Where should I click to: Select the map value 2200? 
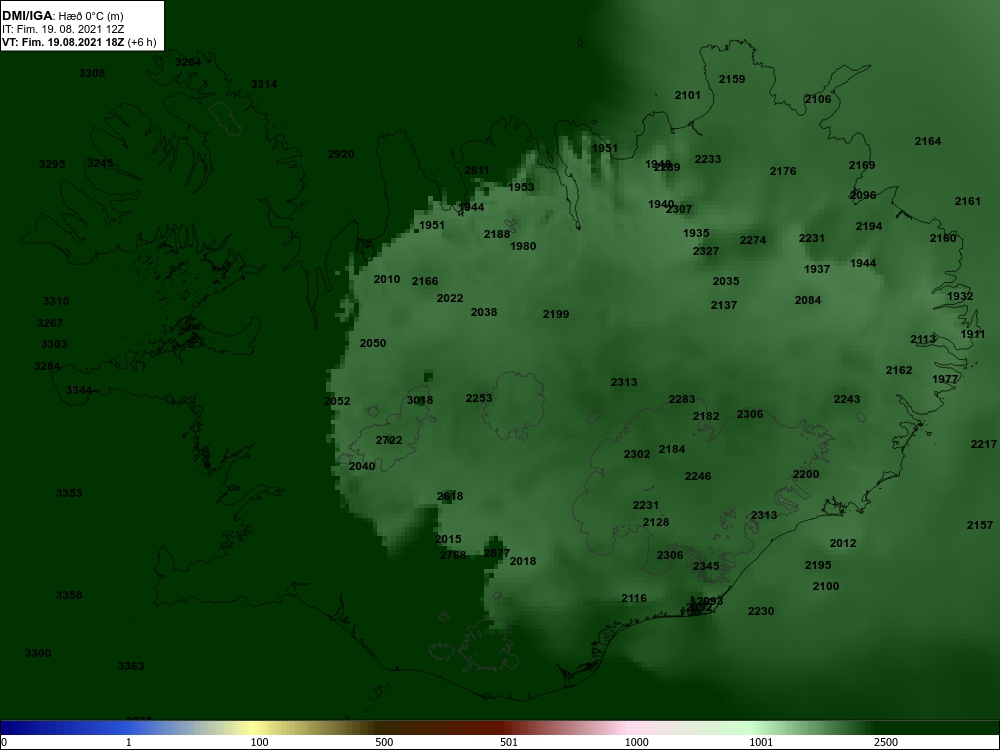[806, 474]
